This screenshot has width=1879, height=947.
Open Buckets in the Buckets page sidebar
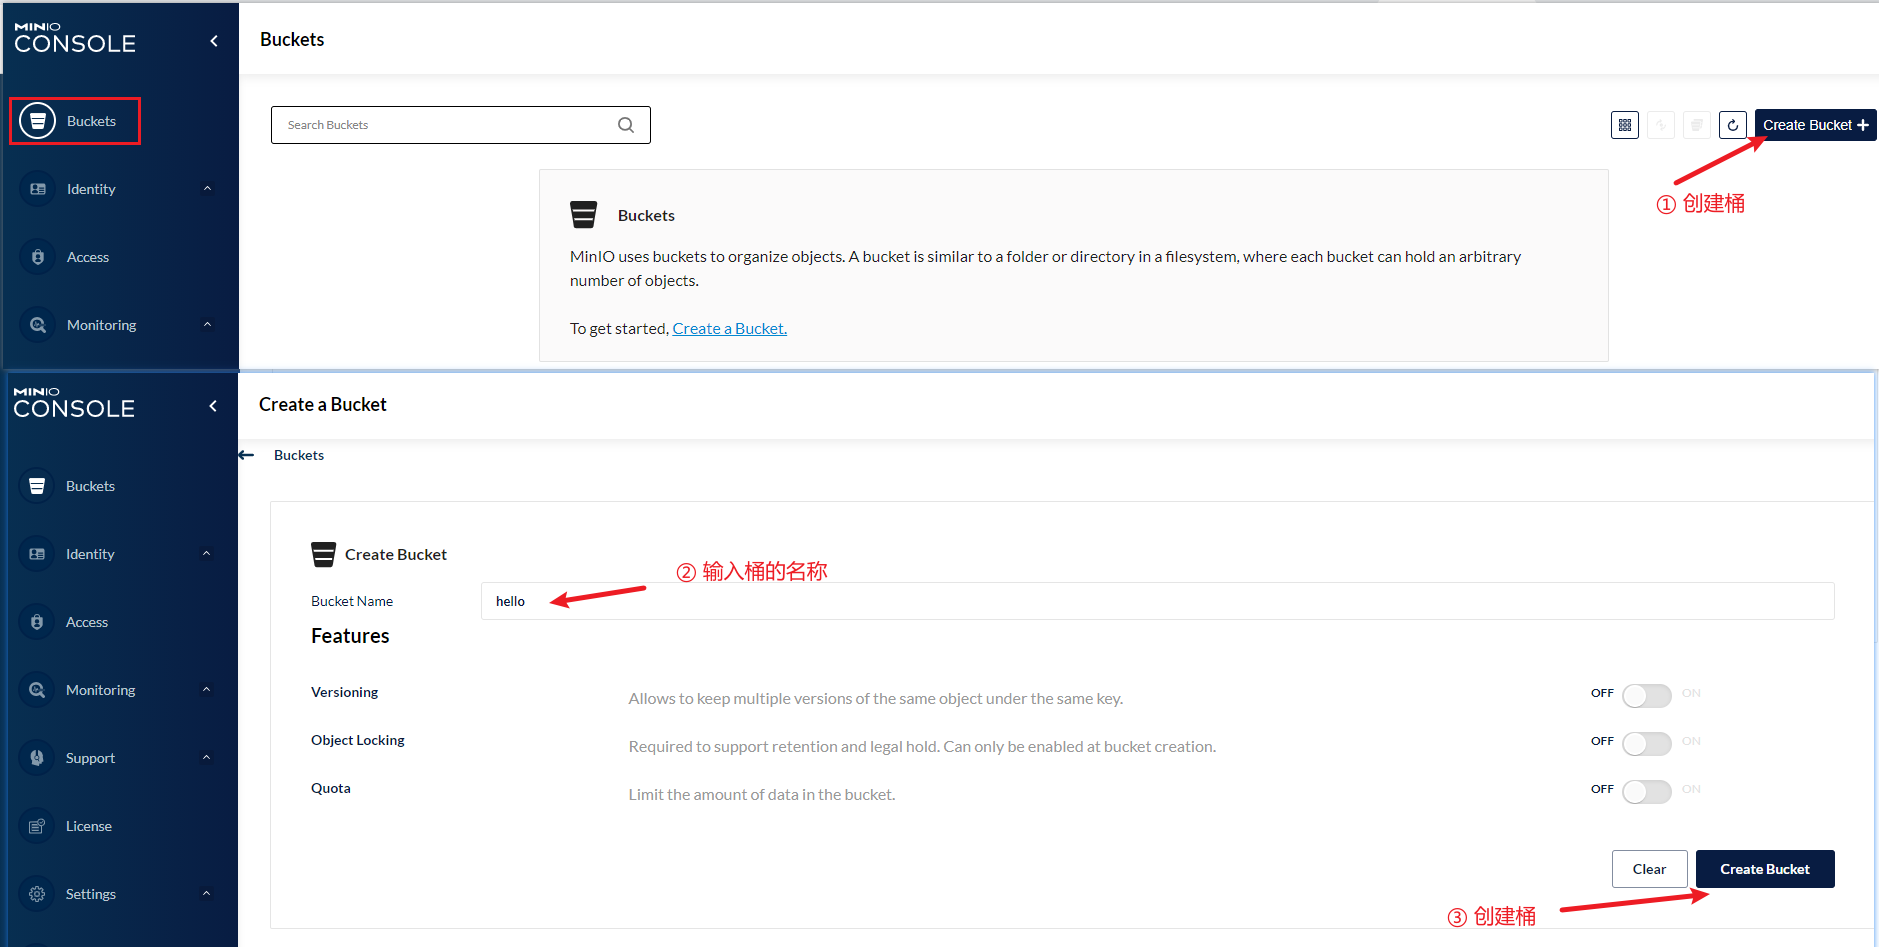[75, 121]
